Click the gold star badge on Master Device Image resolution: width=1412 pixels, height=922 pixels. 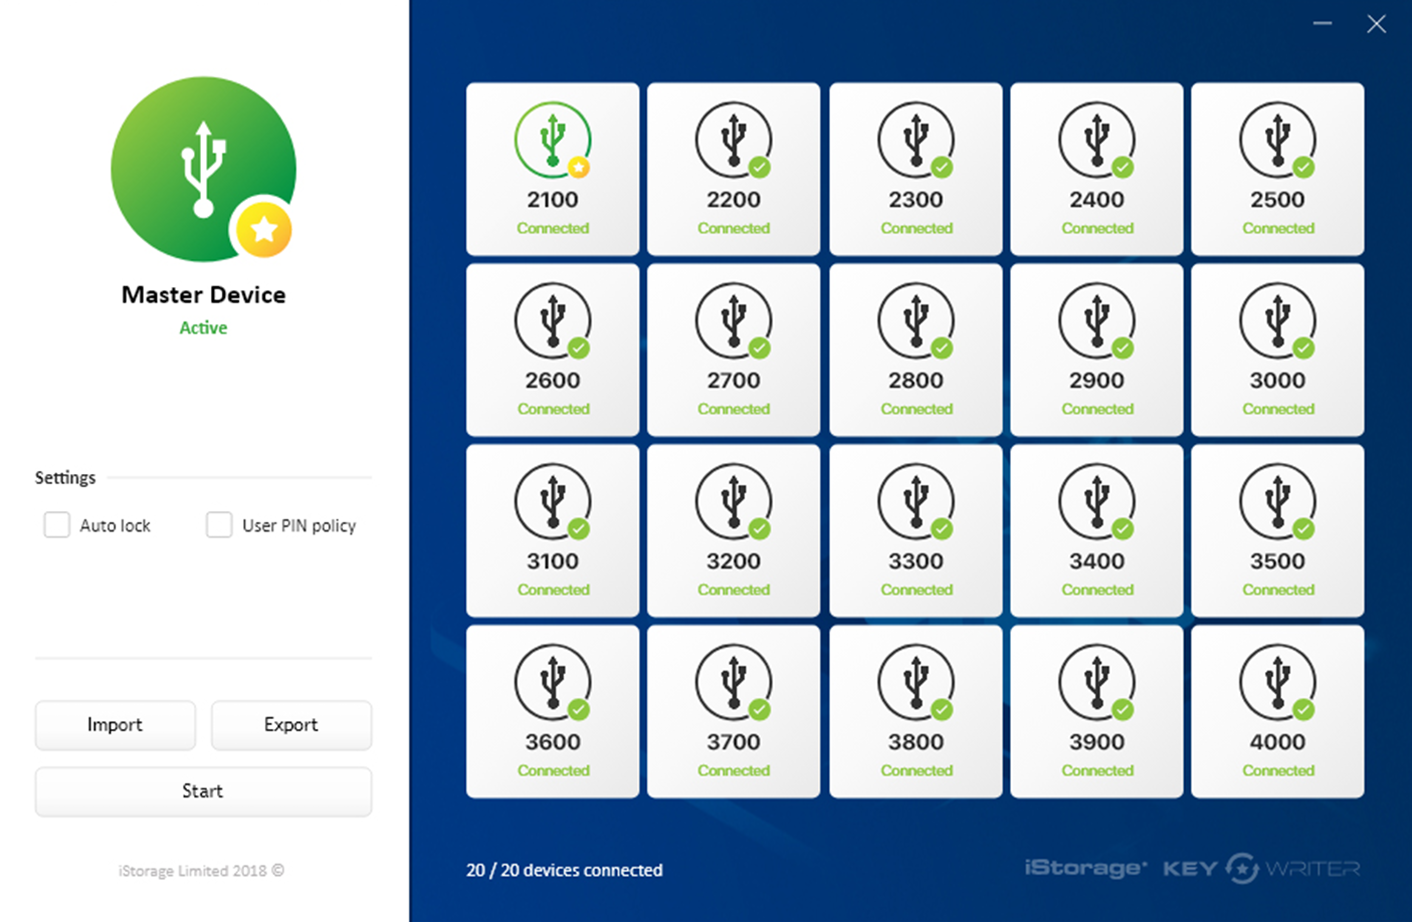pos(264,230)
